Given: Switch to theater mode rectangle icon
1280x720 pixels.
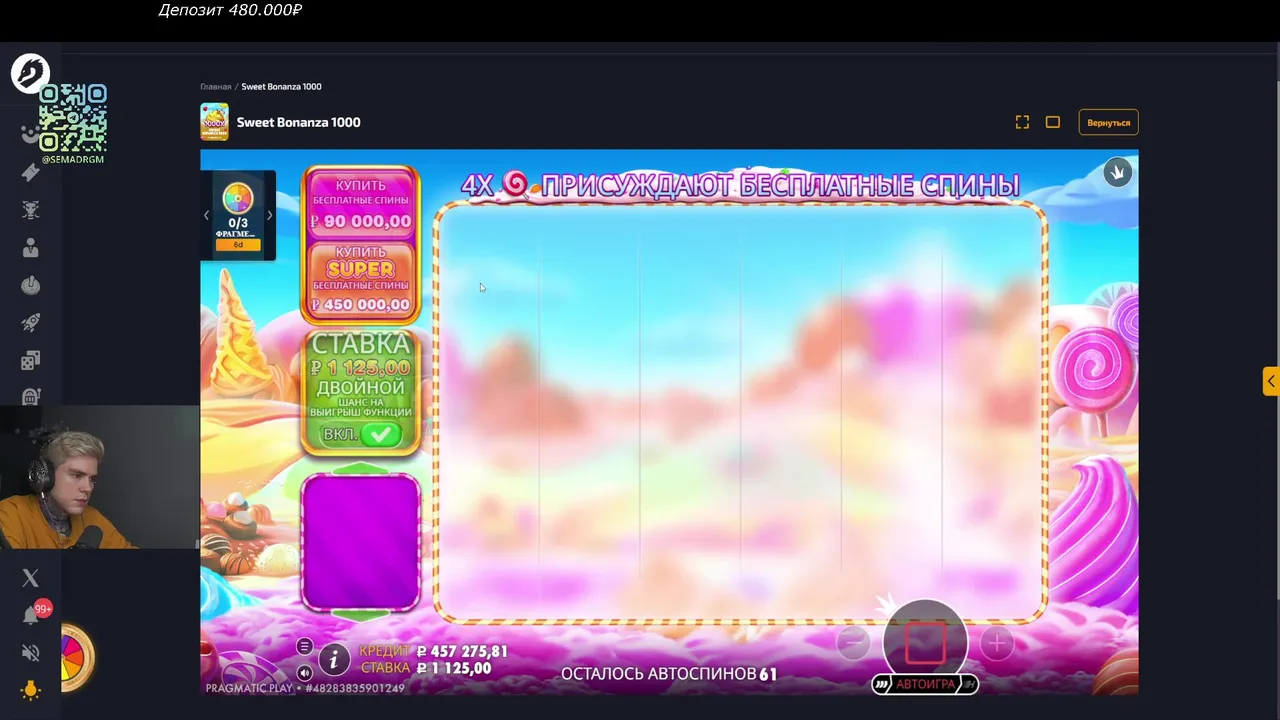Looking at the screenshot, I should 1053,122.
